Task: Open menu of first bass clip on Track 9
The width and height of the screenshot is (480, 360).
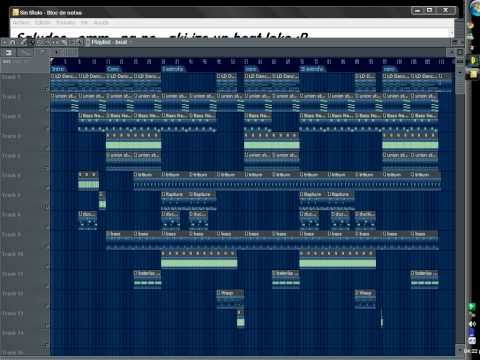Action: coord(108,234)
